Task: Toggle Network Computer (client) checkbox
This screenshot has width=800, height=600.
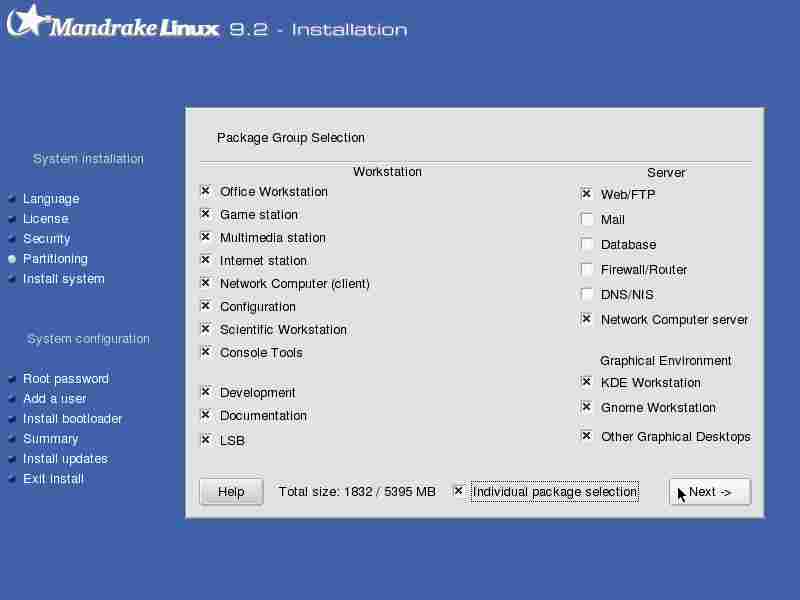Action: point(206,283)
